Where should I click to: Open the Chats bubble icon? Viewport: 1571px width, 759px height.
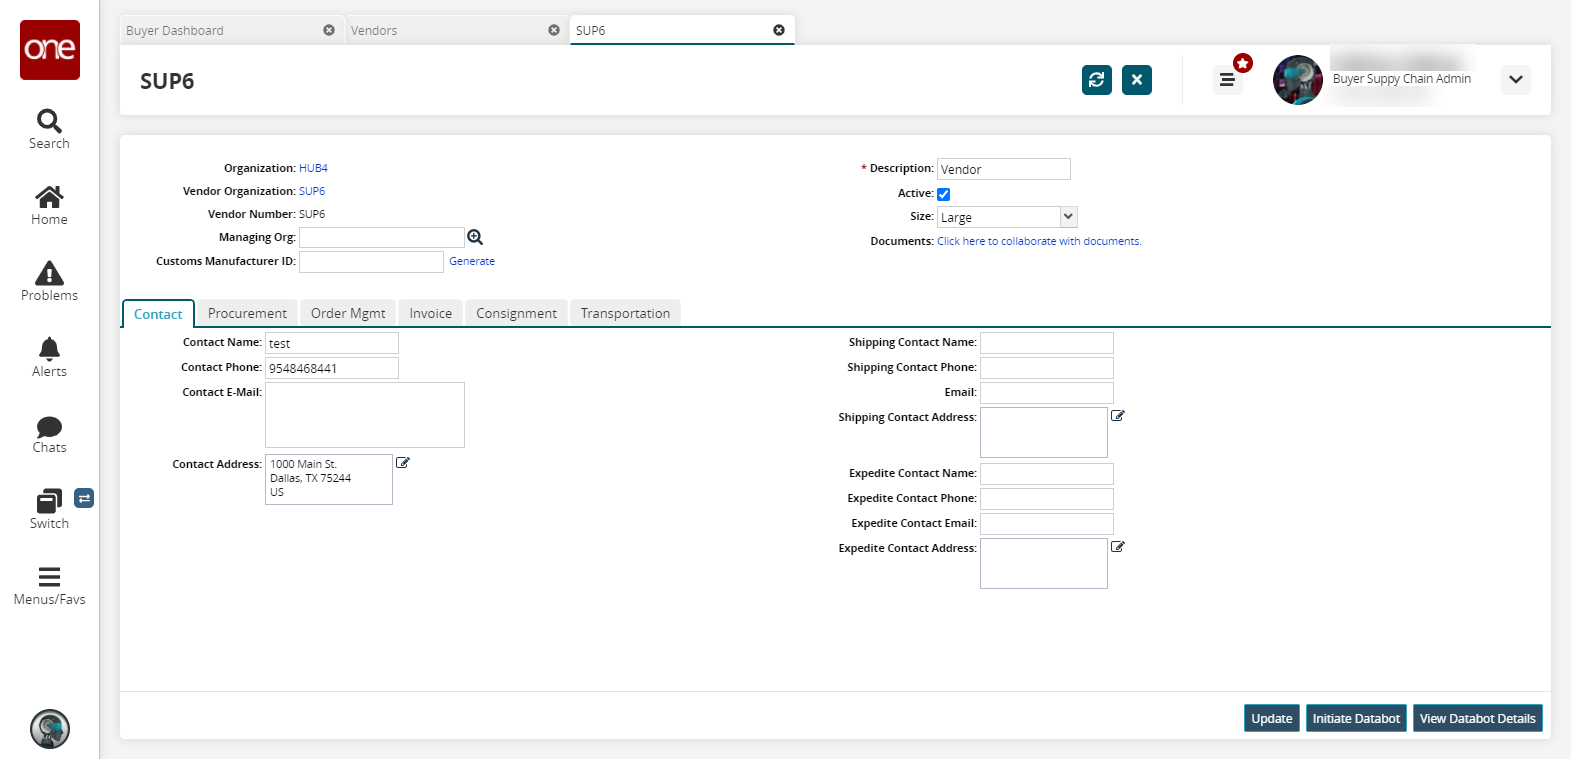tap(49, 427)
